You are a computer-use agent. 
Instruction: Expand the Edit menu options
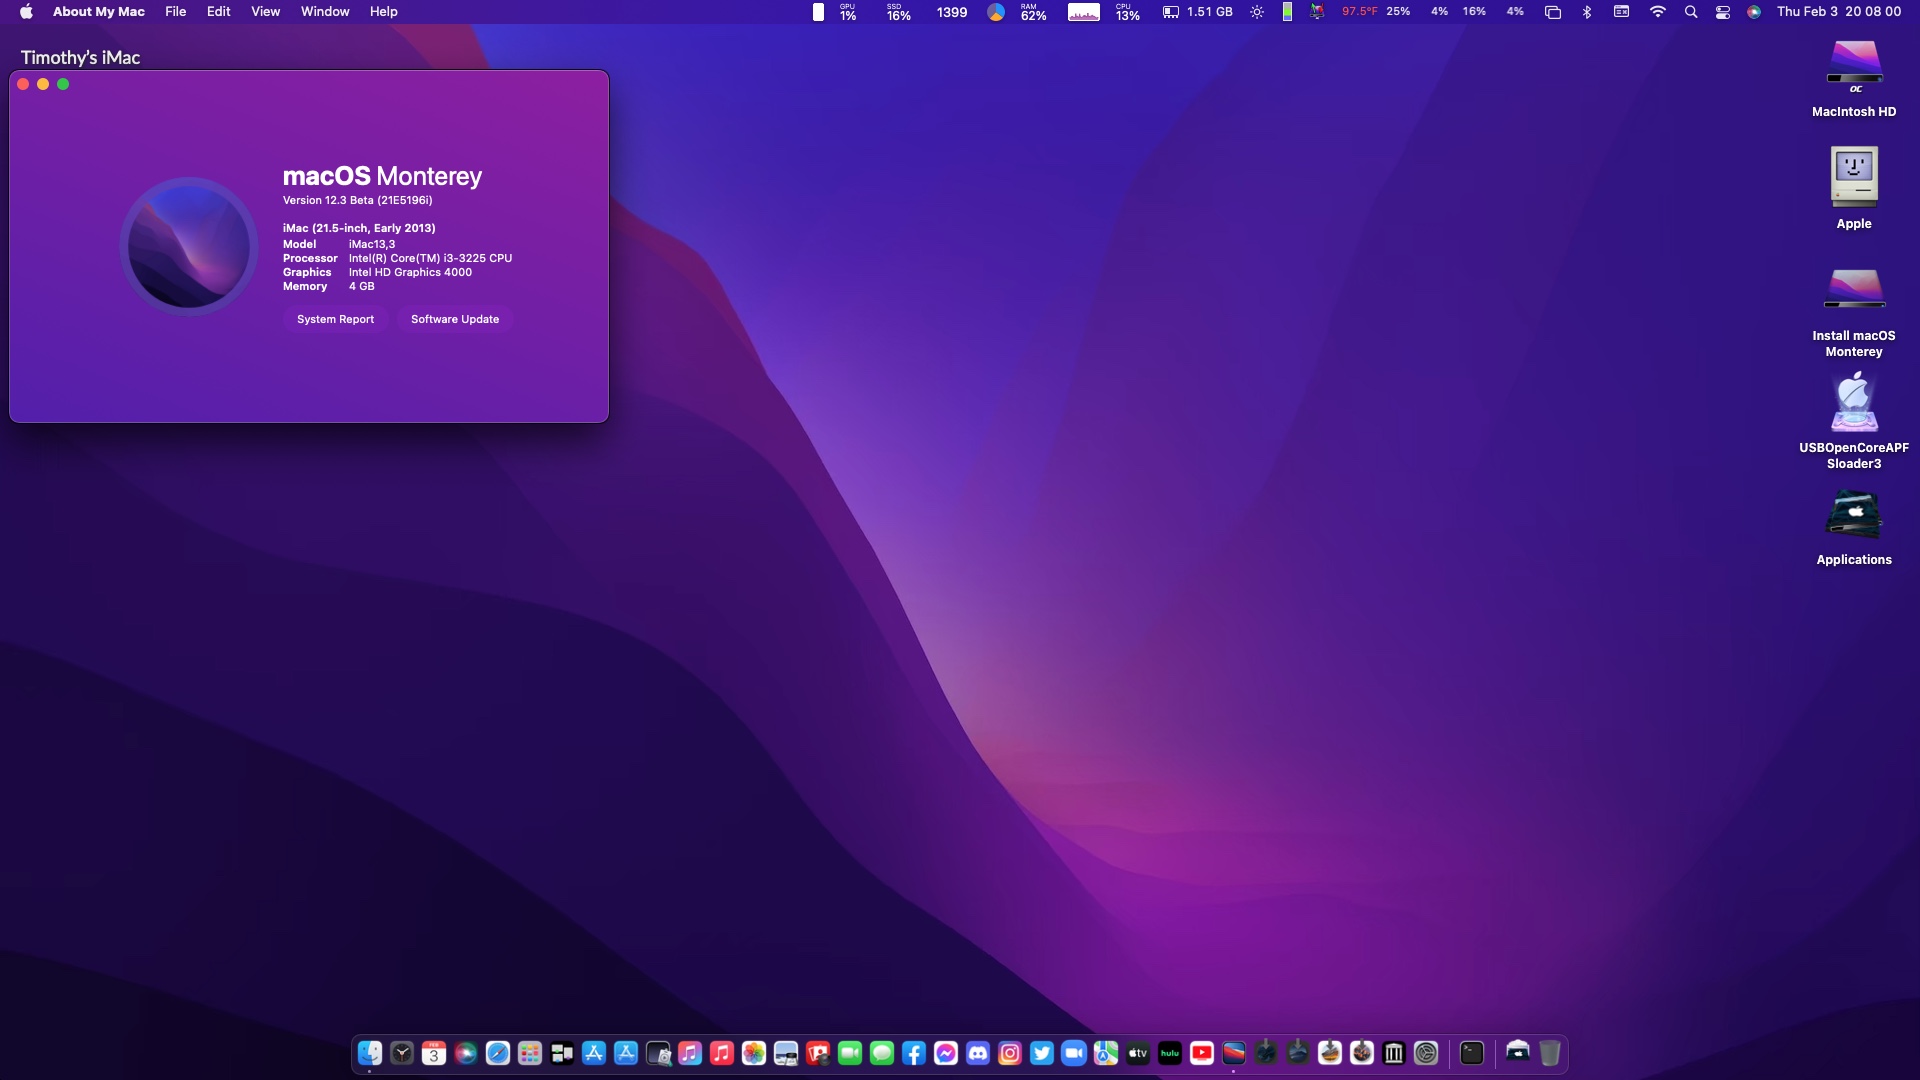pos(218,11)
